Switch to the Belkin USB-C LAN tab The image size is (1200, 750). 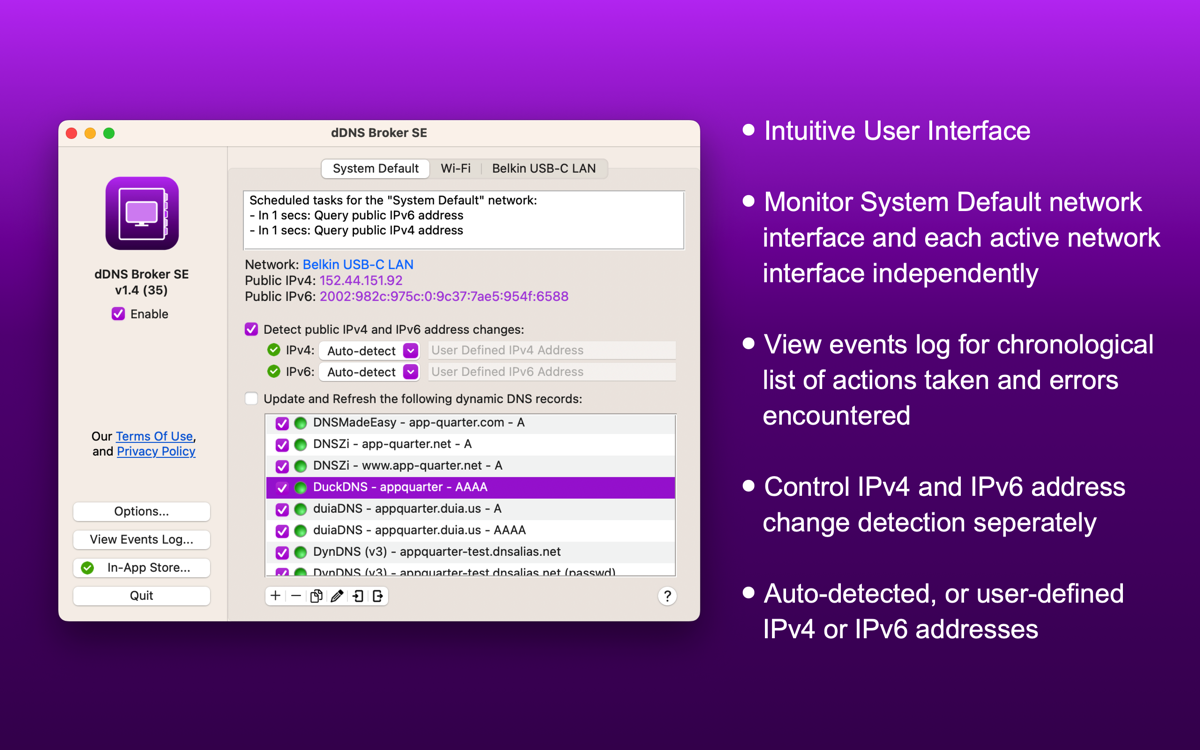tap(543, 168)
